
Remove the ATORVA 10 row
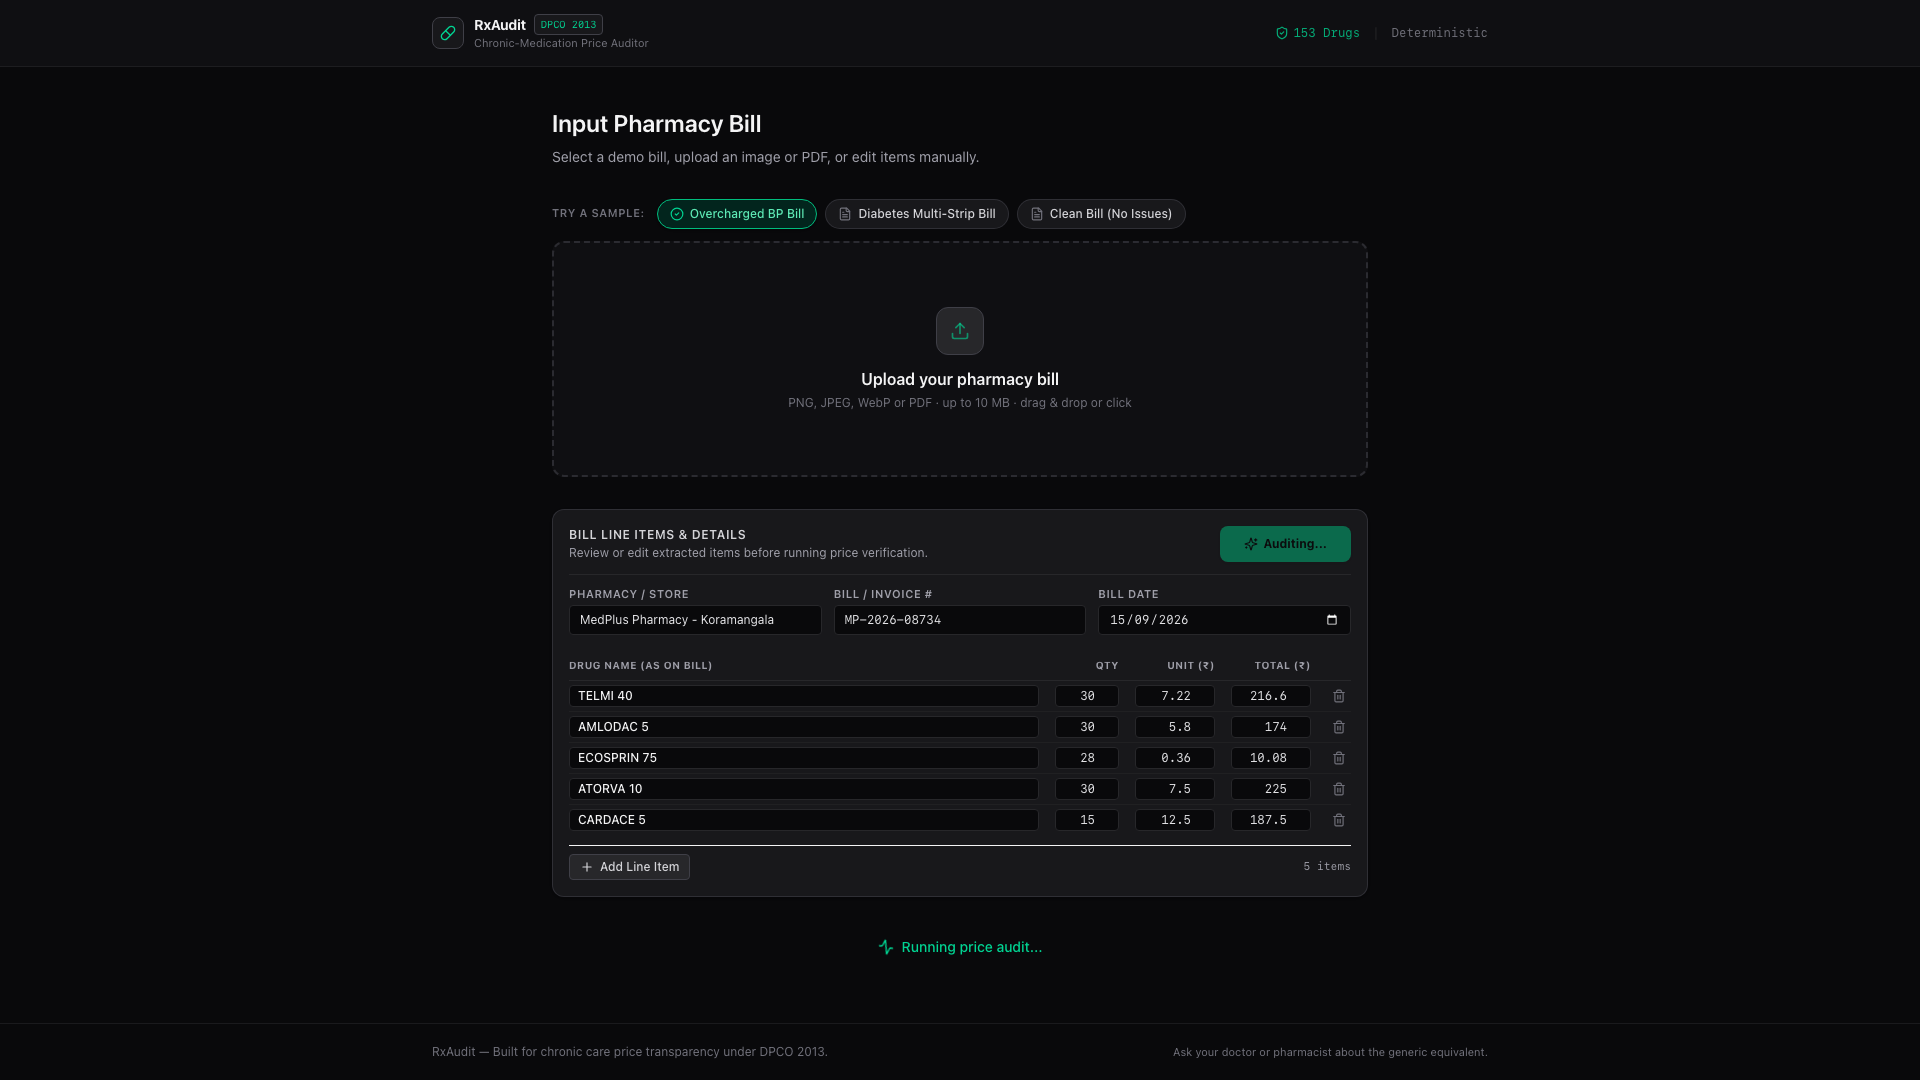coord(1339,789)
